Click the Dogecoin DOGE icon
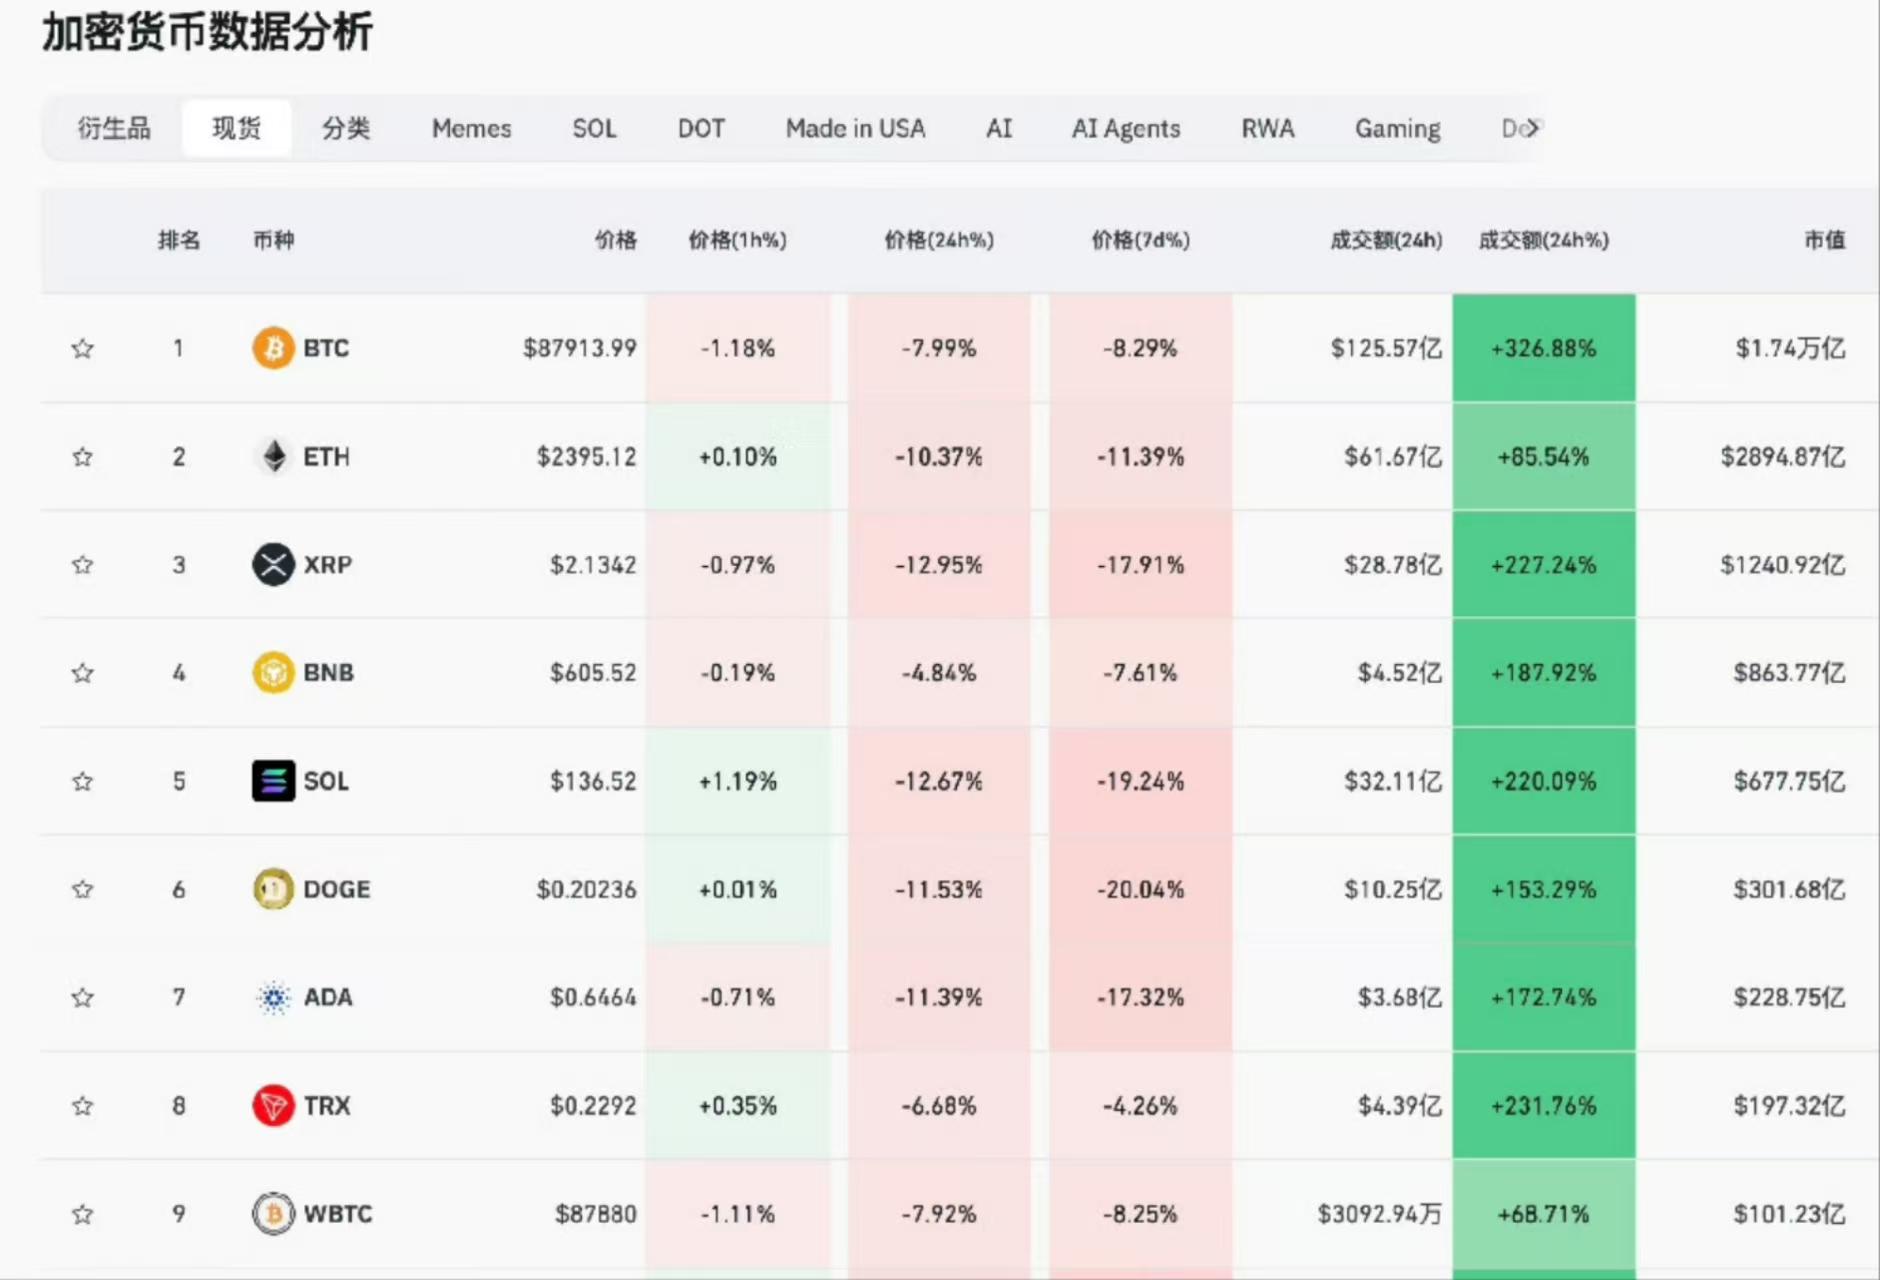This screenshot has width=1880, height=1280. click(x=272, y=889)
